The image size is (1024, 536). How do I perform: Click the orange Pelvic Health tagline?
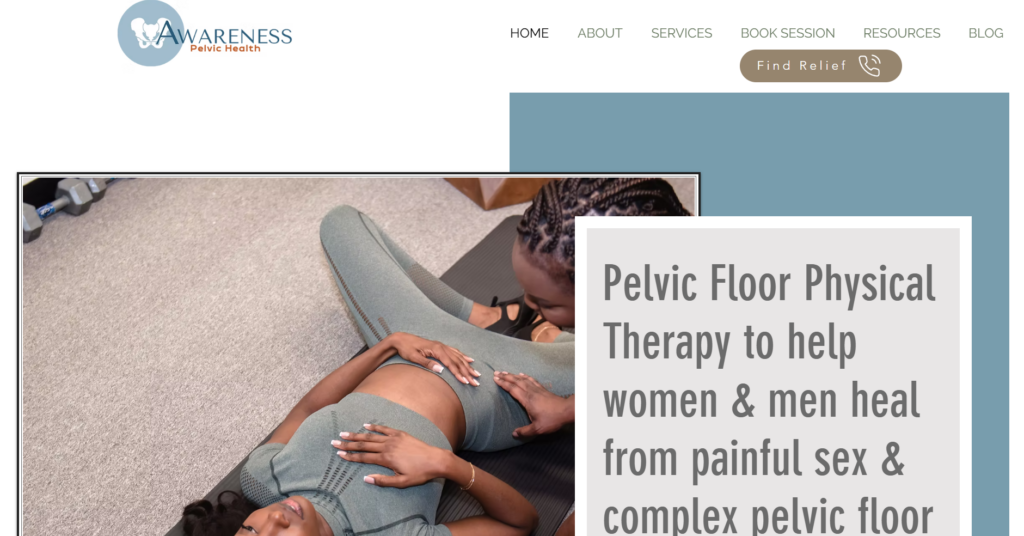225,48
